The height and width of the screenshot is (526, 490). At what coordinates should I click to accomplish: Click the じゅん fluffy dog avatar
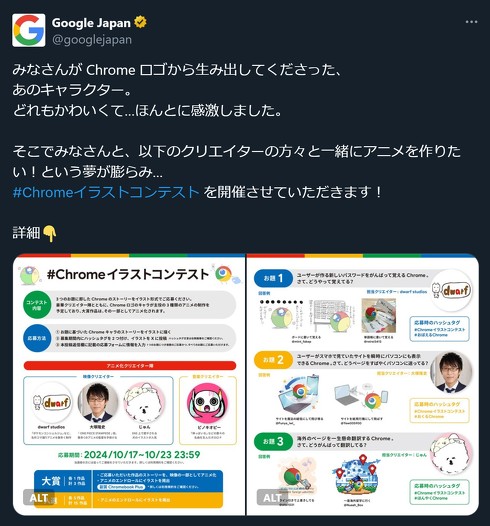point(144,403)
